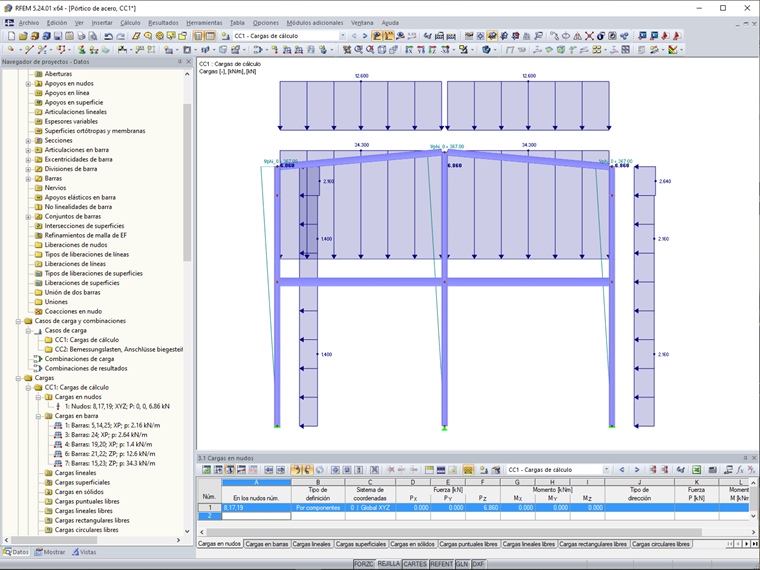
Task: Click the first icon in table toolbar
Action: pos(206,470)
